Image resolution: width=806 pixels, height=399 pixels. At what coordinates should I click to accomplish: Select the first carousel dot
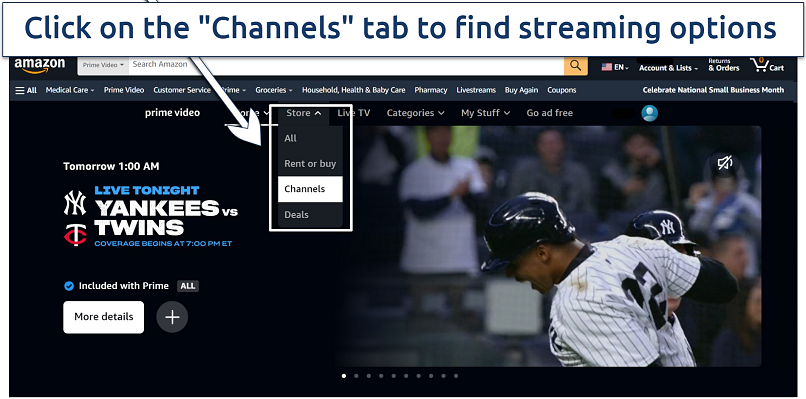[344, 376]
